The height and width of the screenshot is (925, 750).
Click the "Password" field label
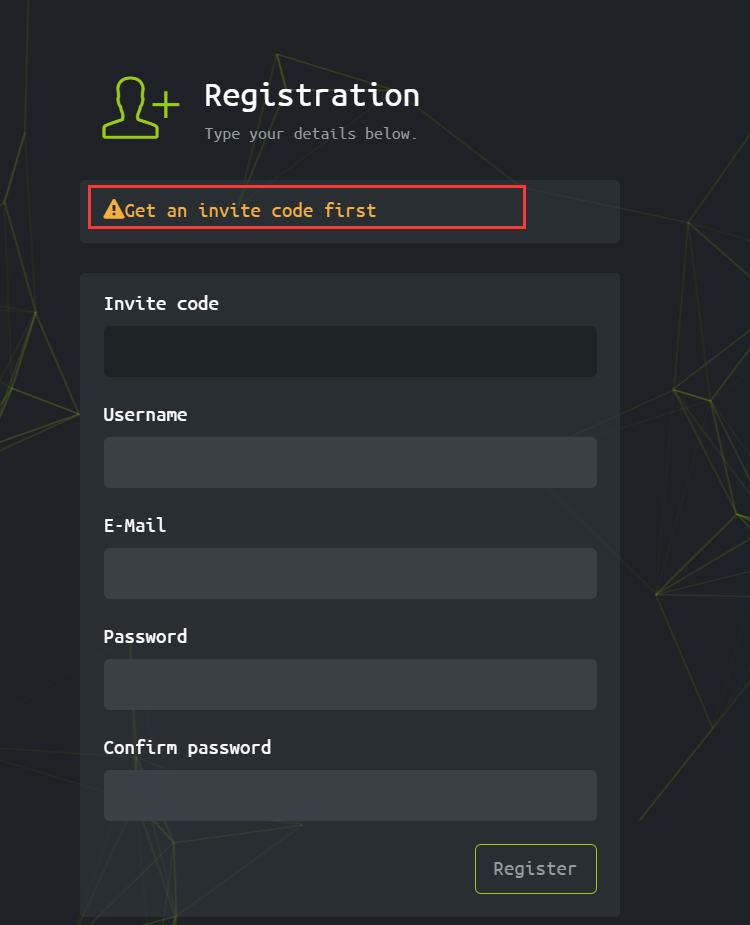(x=145, y=637)
